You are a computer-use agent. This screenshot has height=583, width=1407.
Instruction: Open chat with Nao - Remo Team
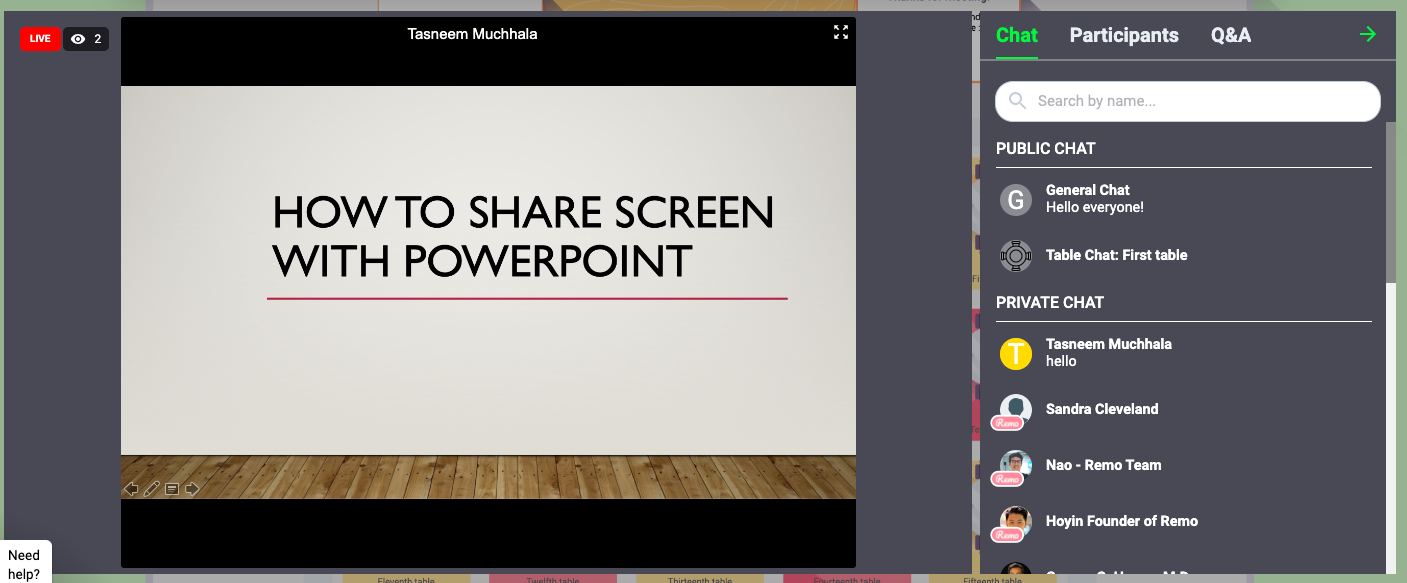[1184, 465]
